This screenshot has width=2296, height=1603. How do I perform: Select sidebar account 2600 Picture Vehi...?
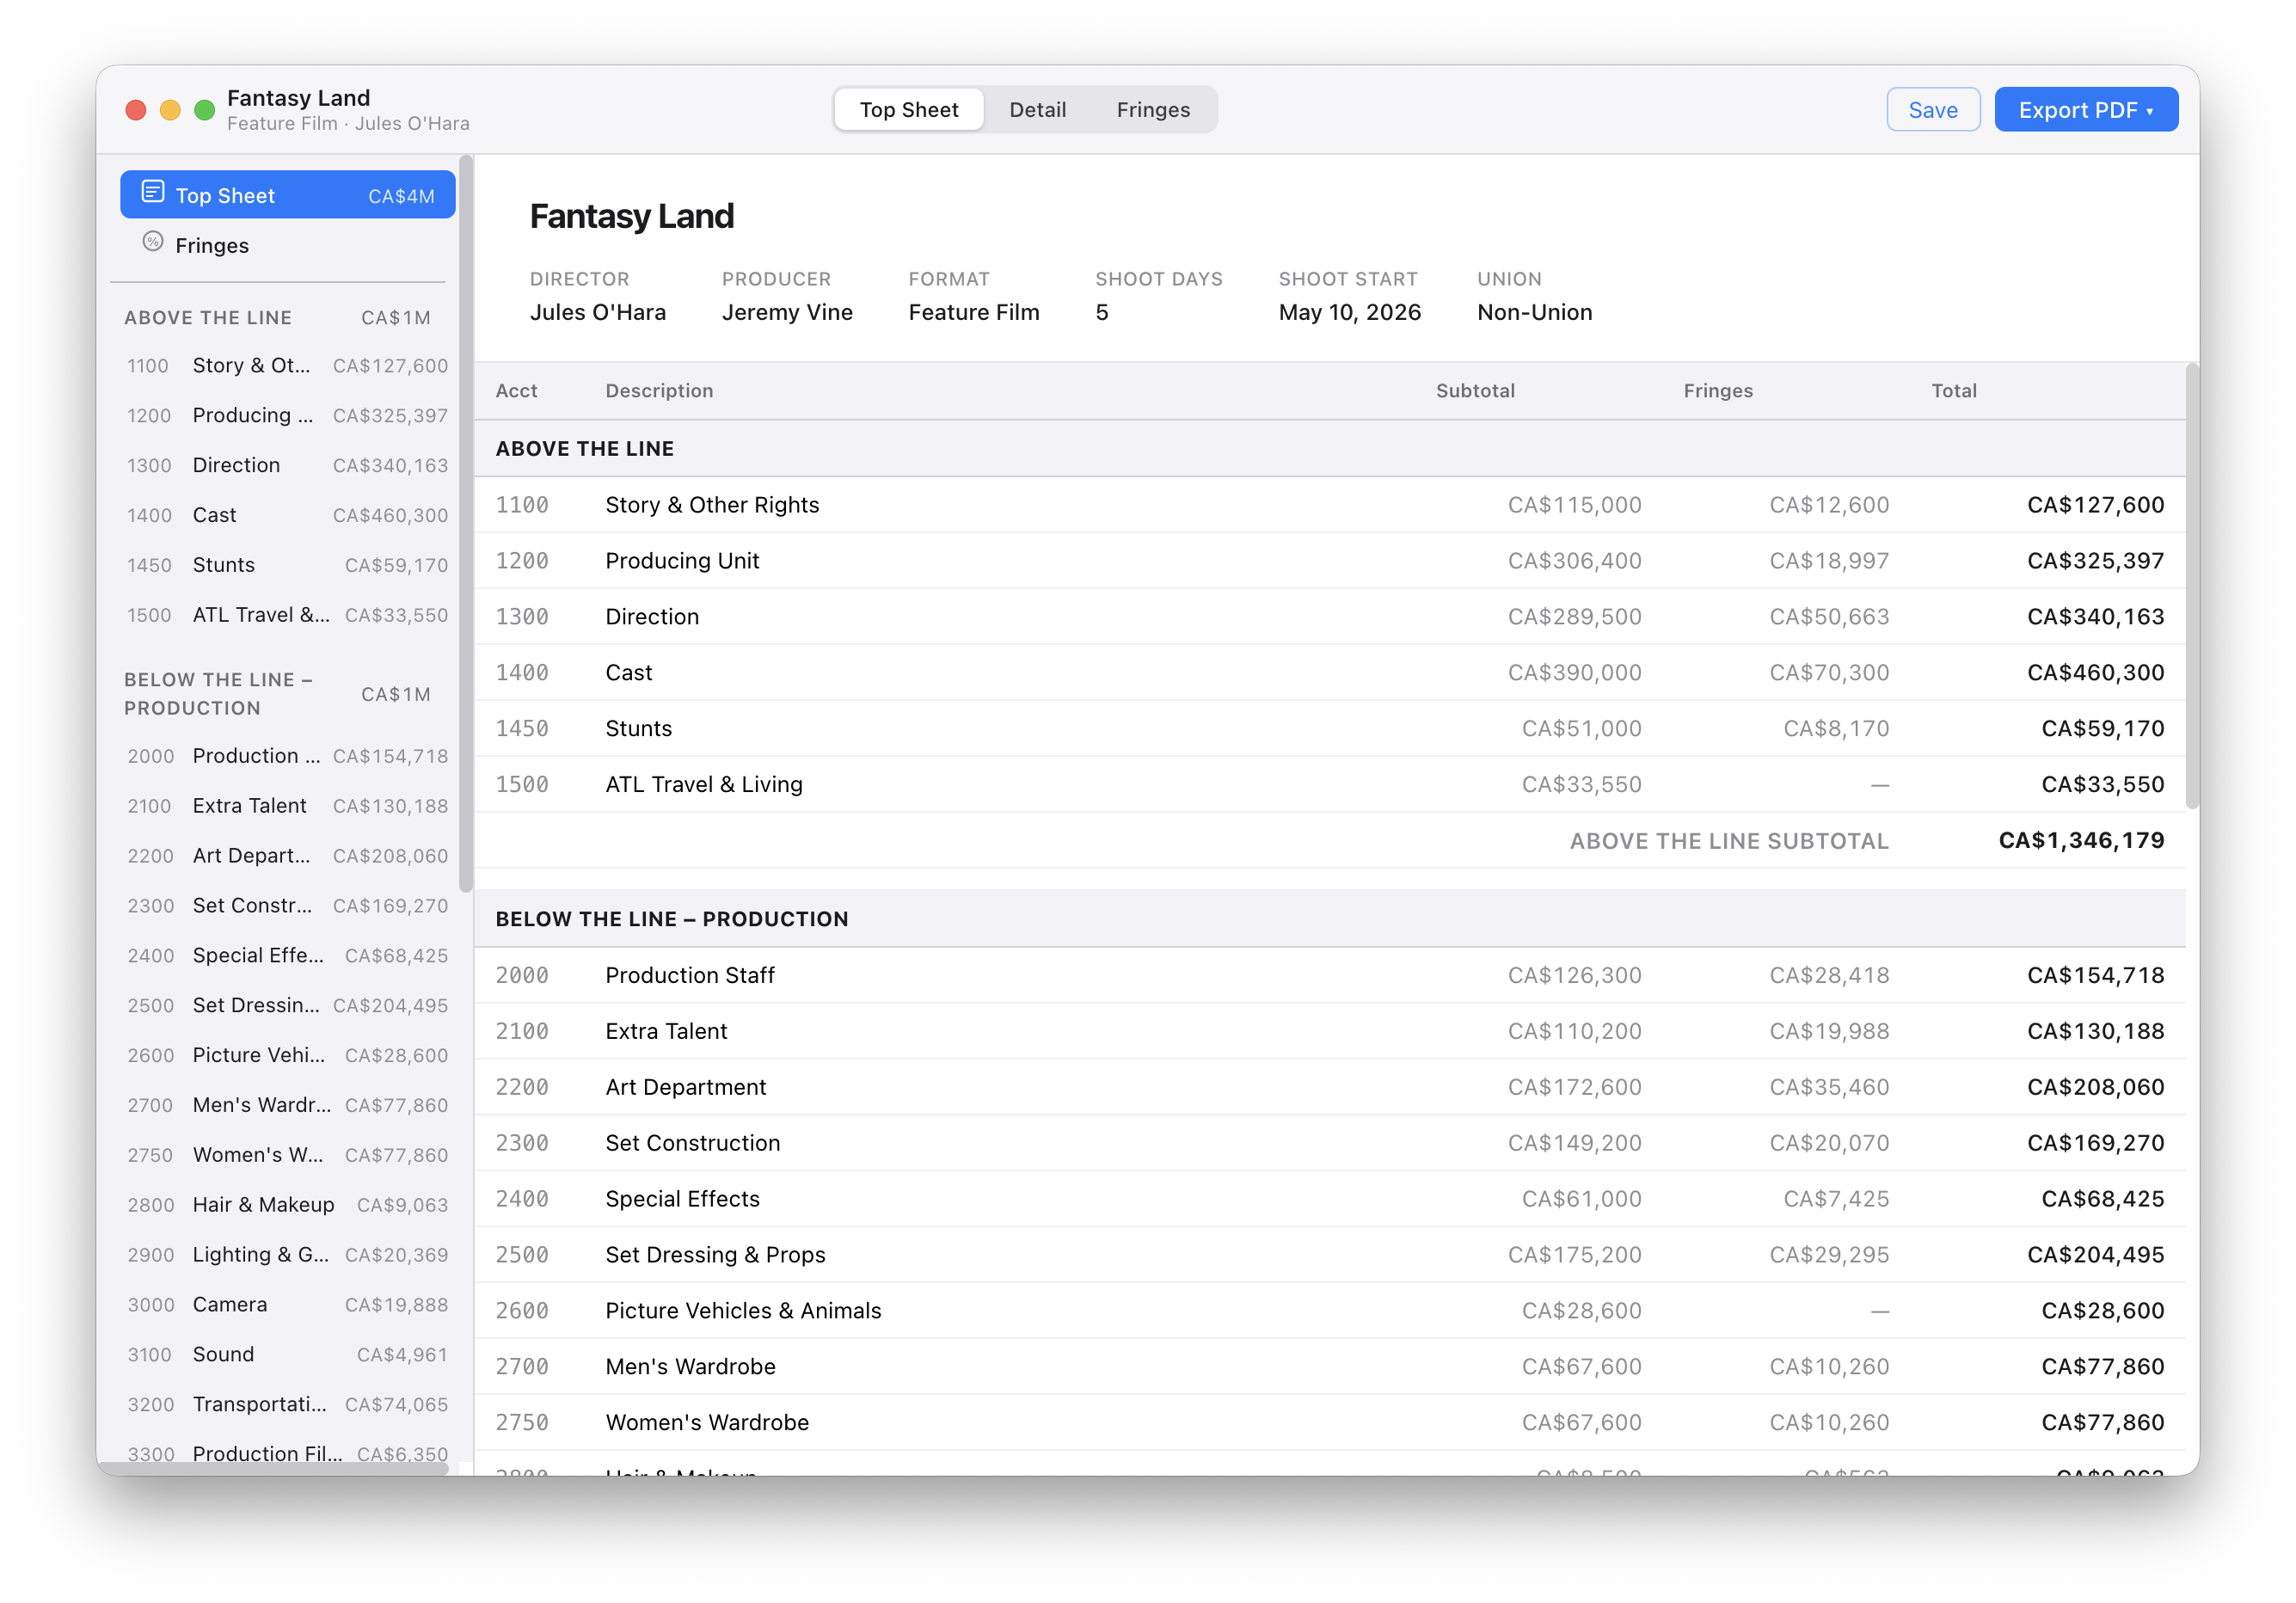coord(288,1057)
